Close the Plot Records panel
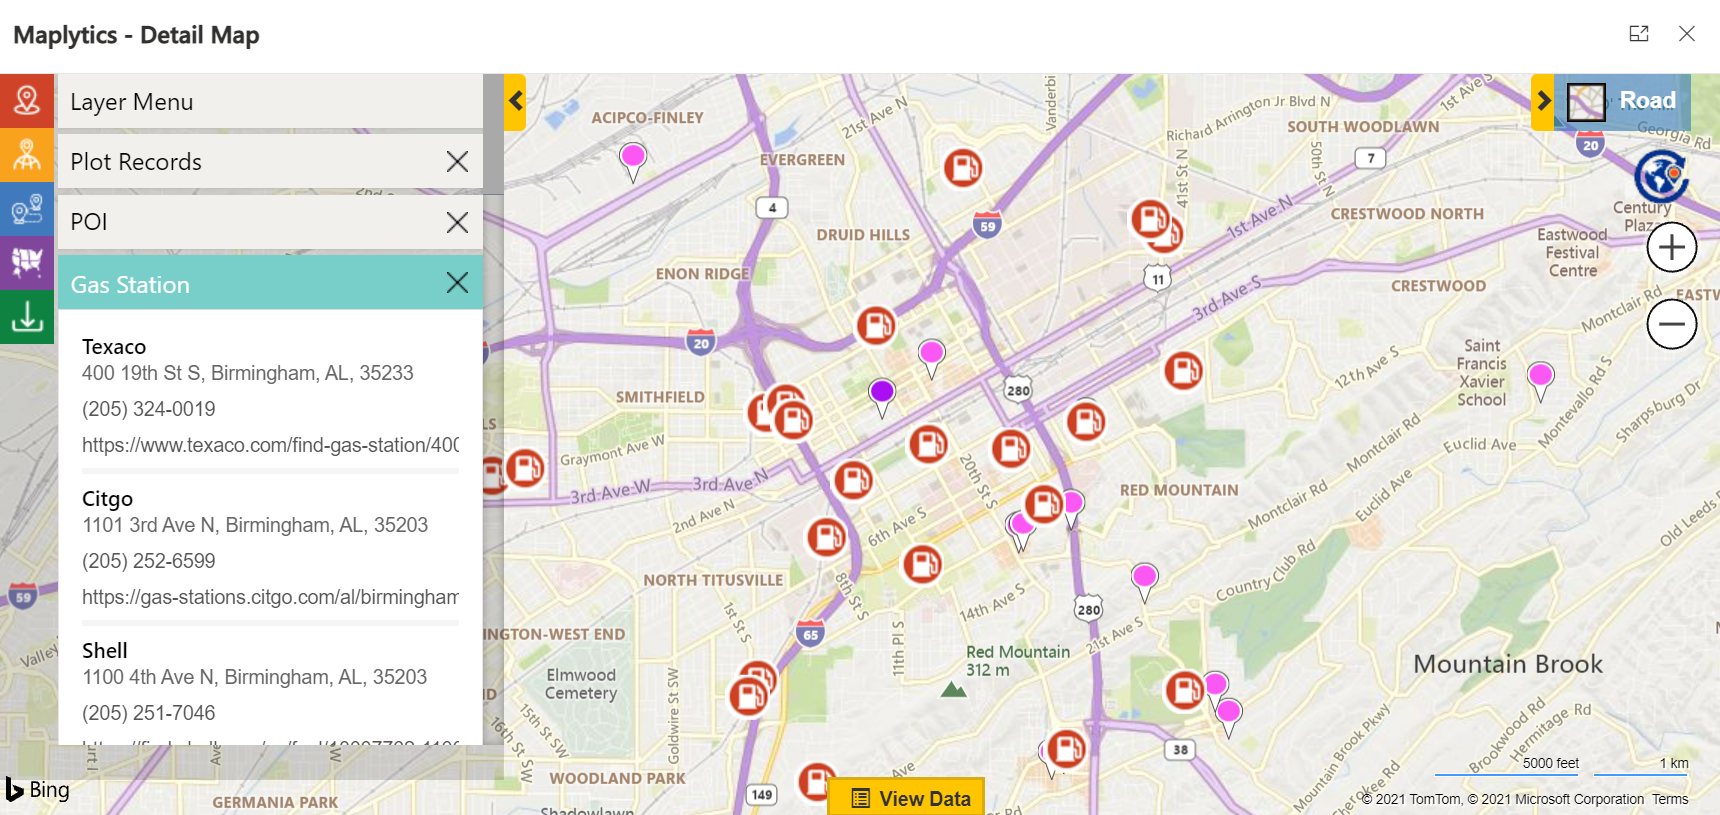 pos(457,162)
